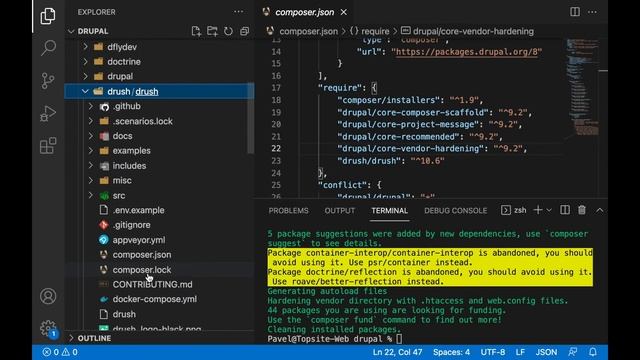This screenshot has width=640, height=360.
Task: Switch to the TERMINAL panel tab
Action: [389, 211]
